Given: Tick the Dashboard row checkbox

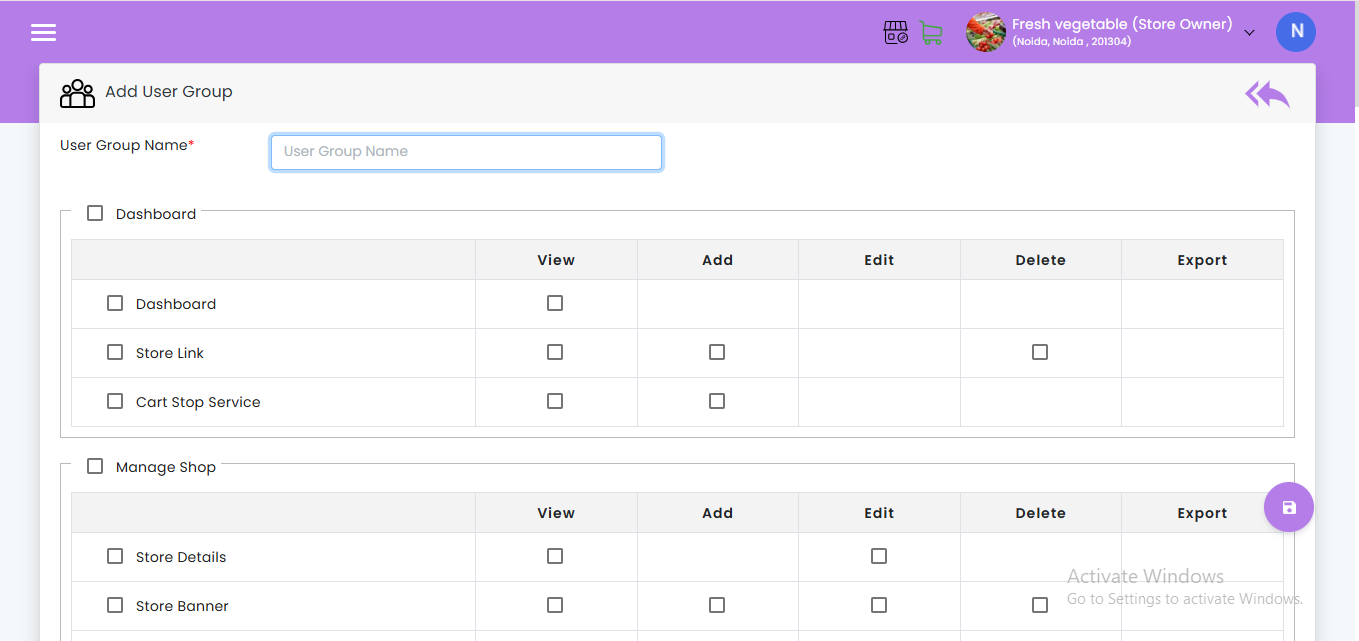Looking at the screenshot, I should coord(115,303).
